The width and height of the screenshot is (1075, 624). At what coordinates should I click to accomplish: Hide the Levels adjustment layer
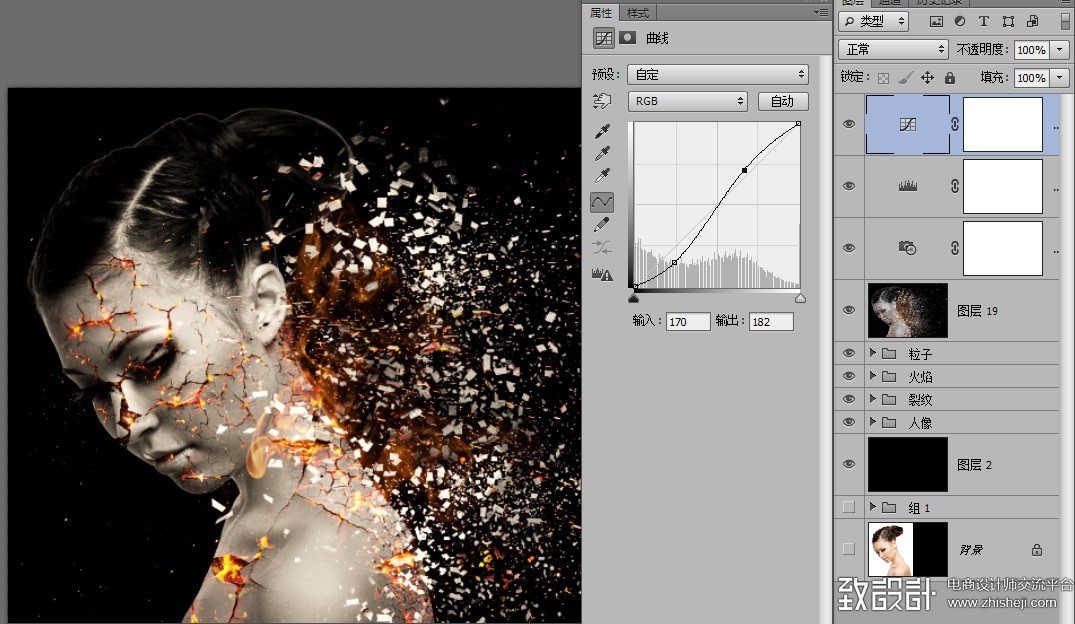pyautogui.click(x=849, y=186)
